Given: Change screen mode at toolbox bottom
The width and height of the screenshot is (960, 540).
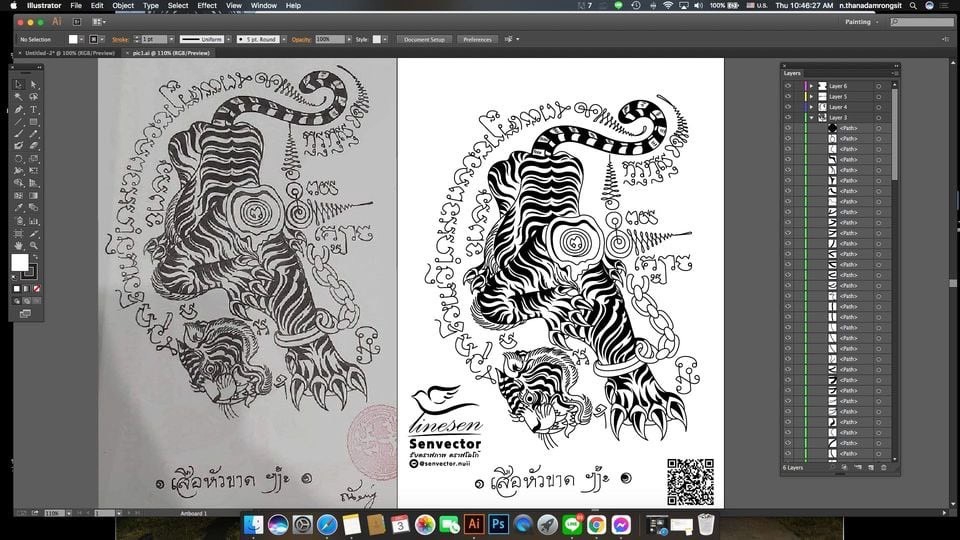Looking at the screenshot, I should click(x=25, y=313).
